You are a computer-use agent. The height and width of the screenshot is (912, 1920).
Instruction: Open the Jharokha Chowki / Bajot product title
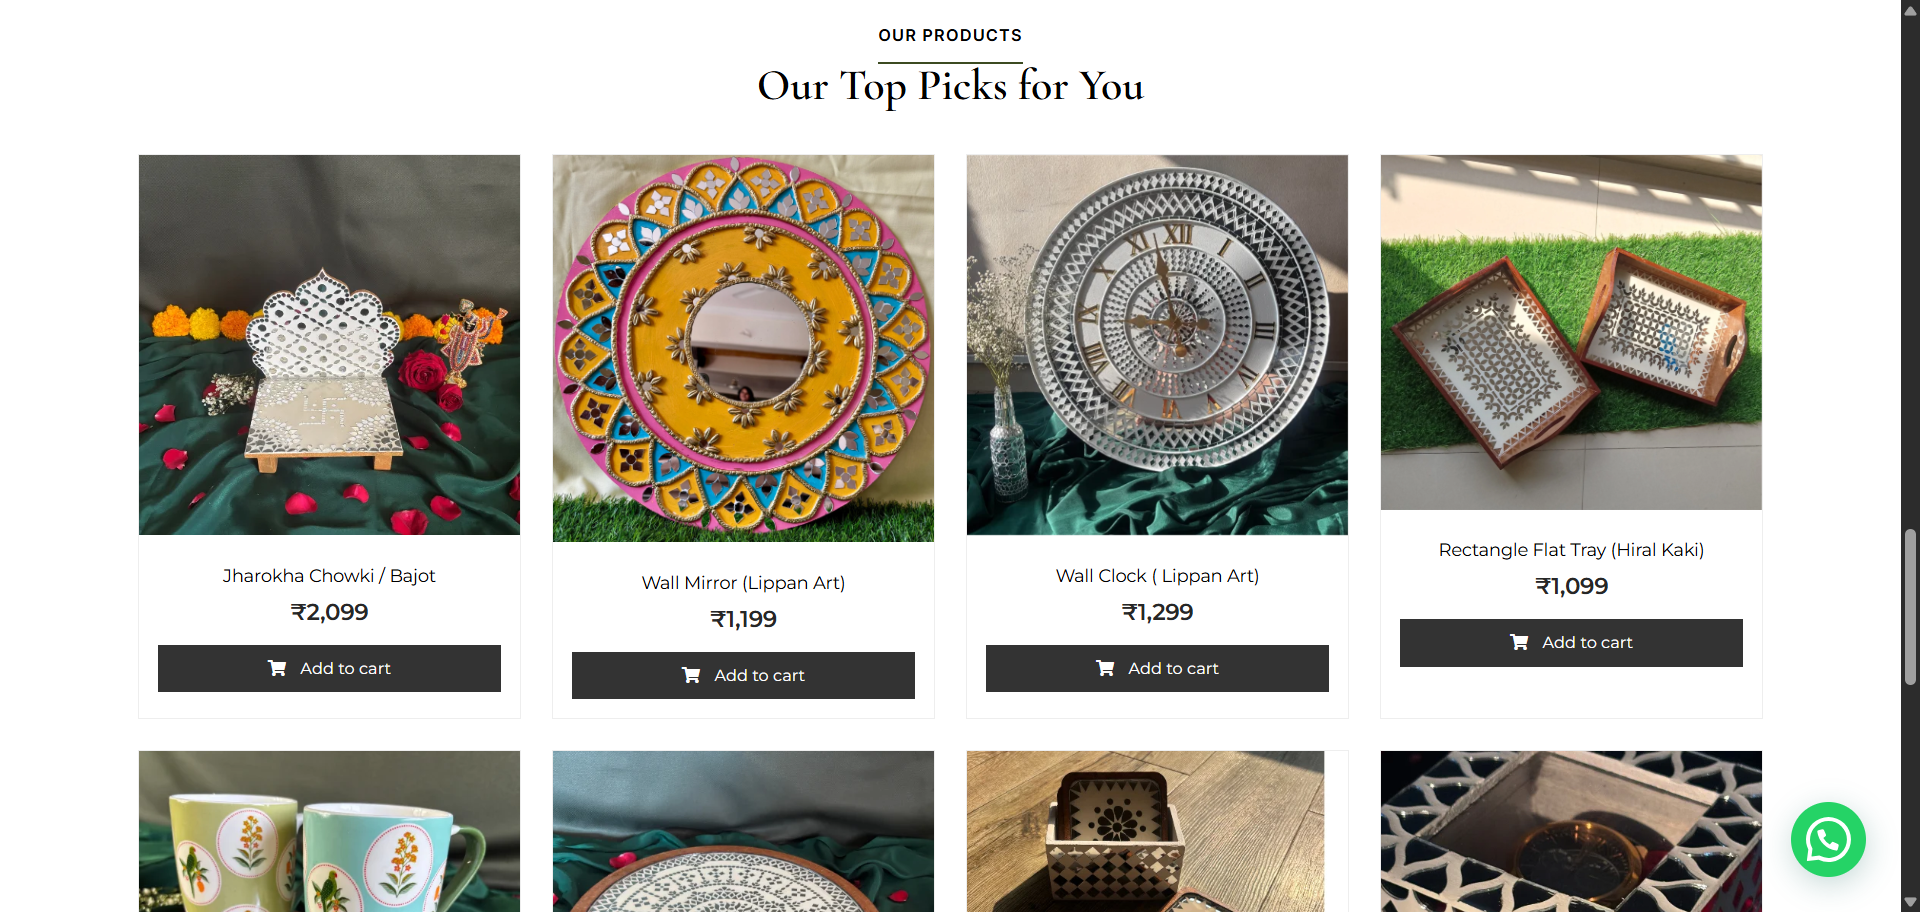click(329, 576)
